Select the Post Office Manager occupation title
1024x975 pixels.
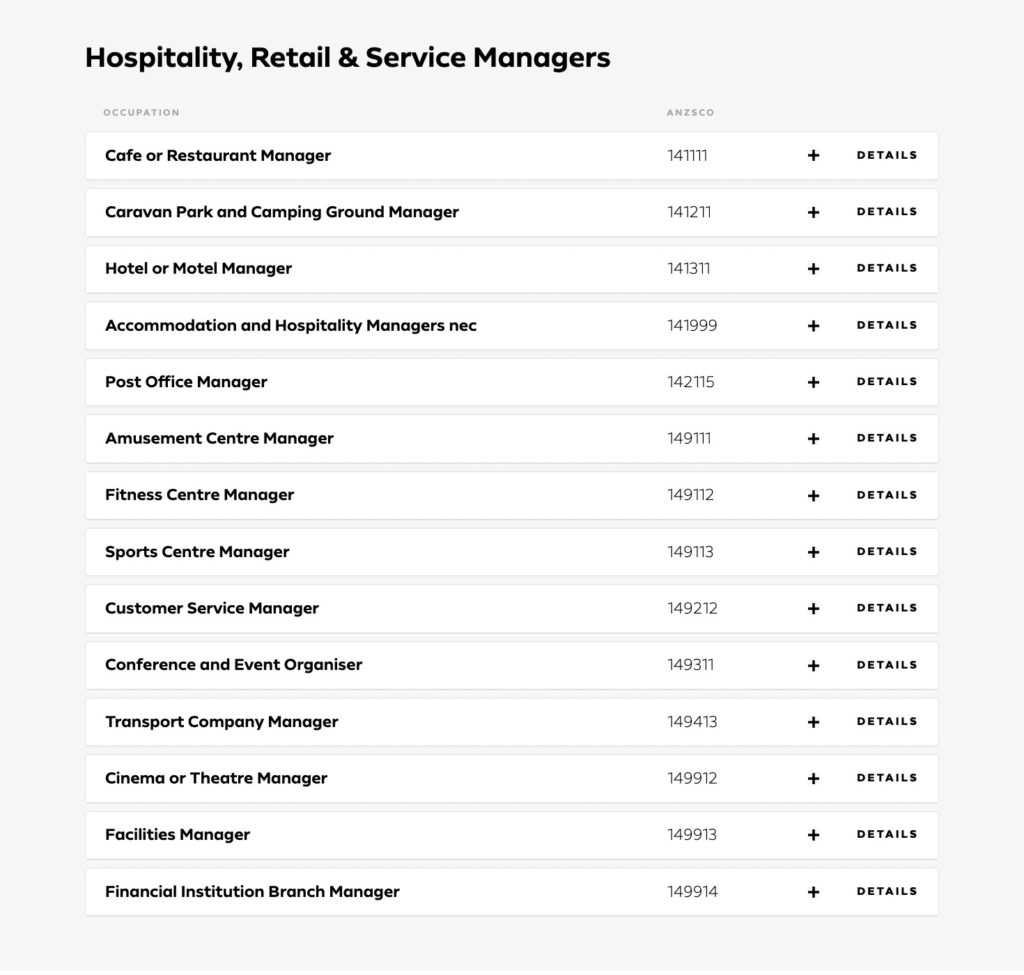pyautogui.click(x=186, y=382)
